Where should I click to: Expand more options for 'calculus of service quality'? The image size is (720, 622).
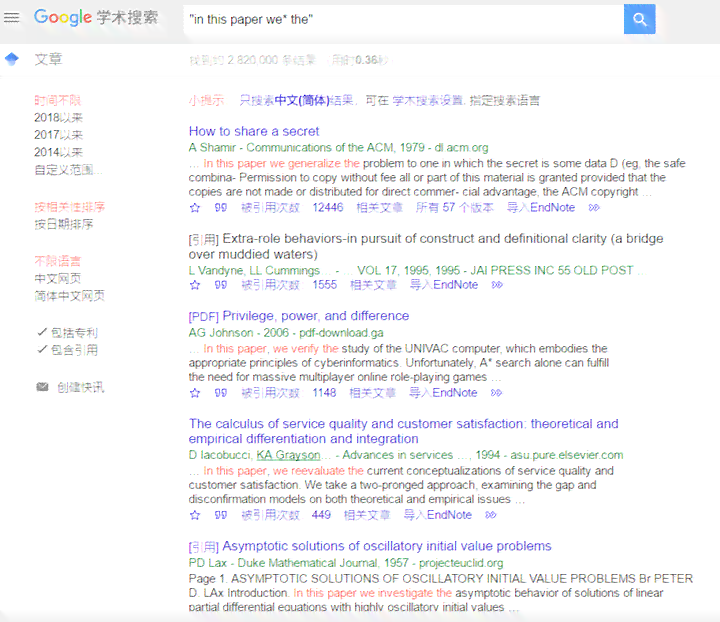491,515
